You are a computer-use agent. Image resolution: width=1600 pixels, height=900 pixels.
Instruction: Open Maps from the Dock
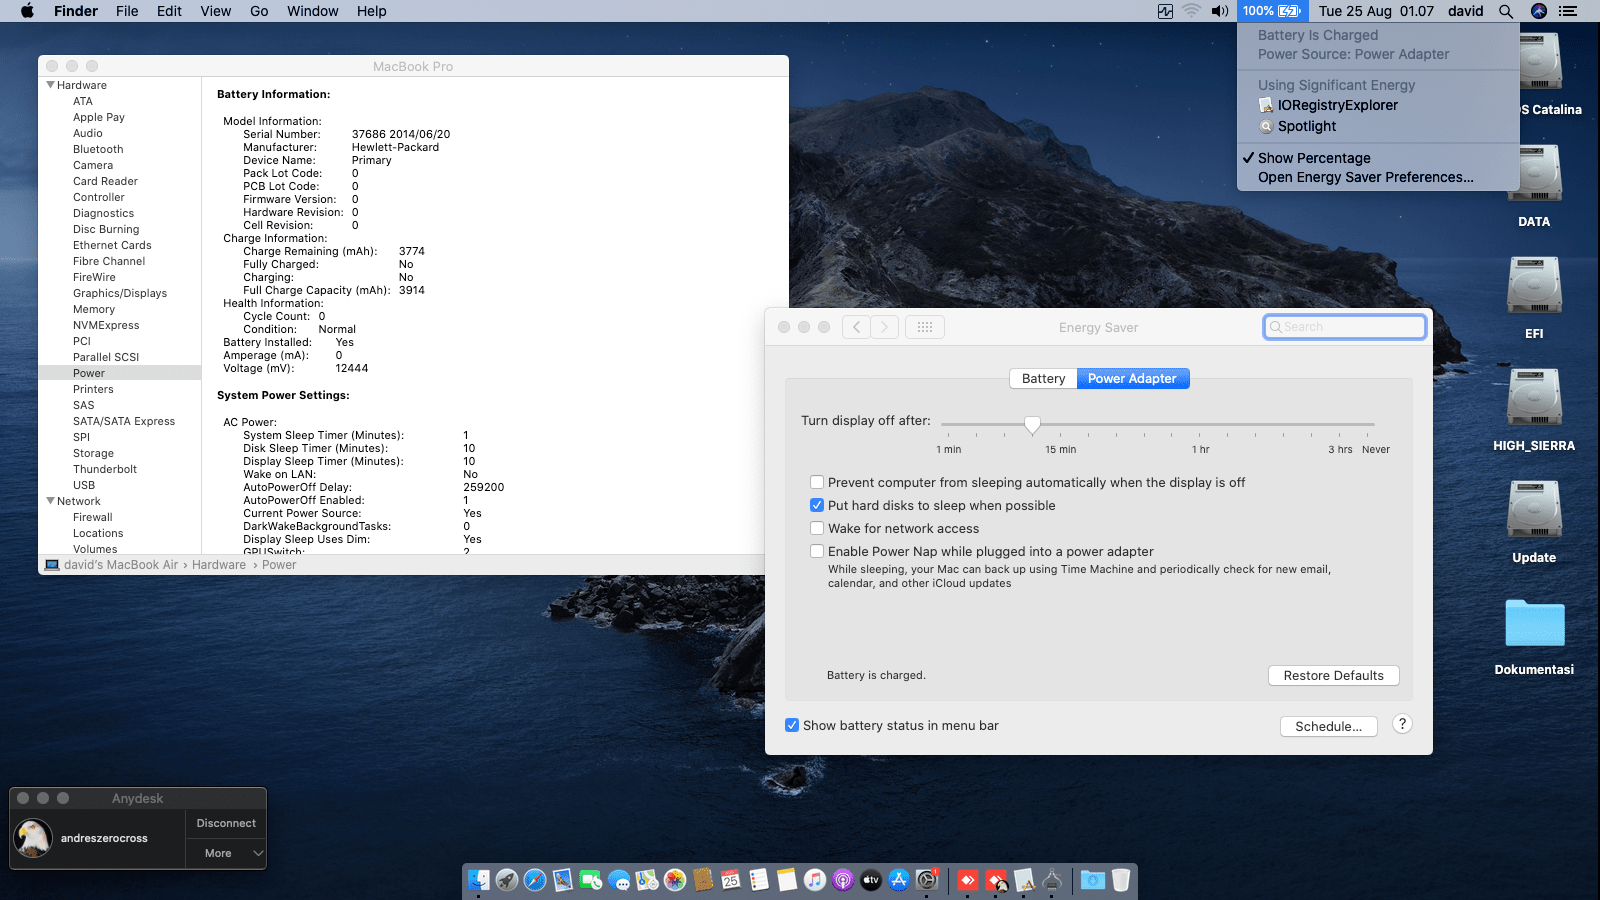tap(647, 880)
